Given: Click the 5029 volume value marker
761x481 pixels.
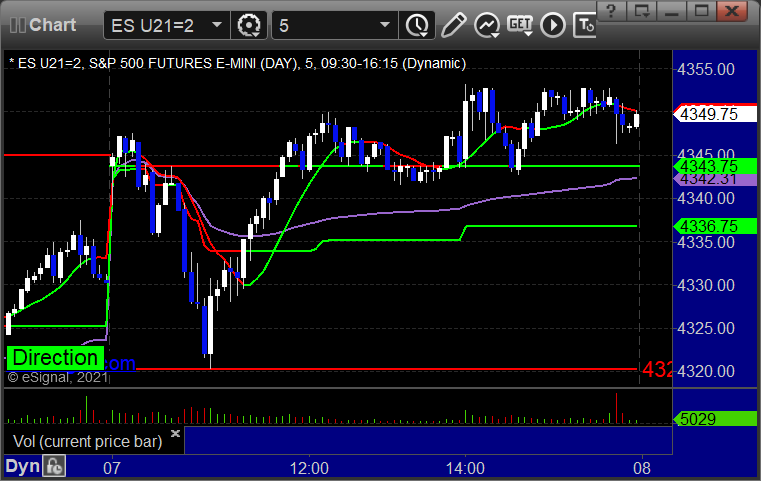Looking at the screenshot, I should pos(715,419).
